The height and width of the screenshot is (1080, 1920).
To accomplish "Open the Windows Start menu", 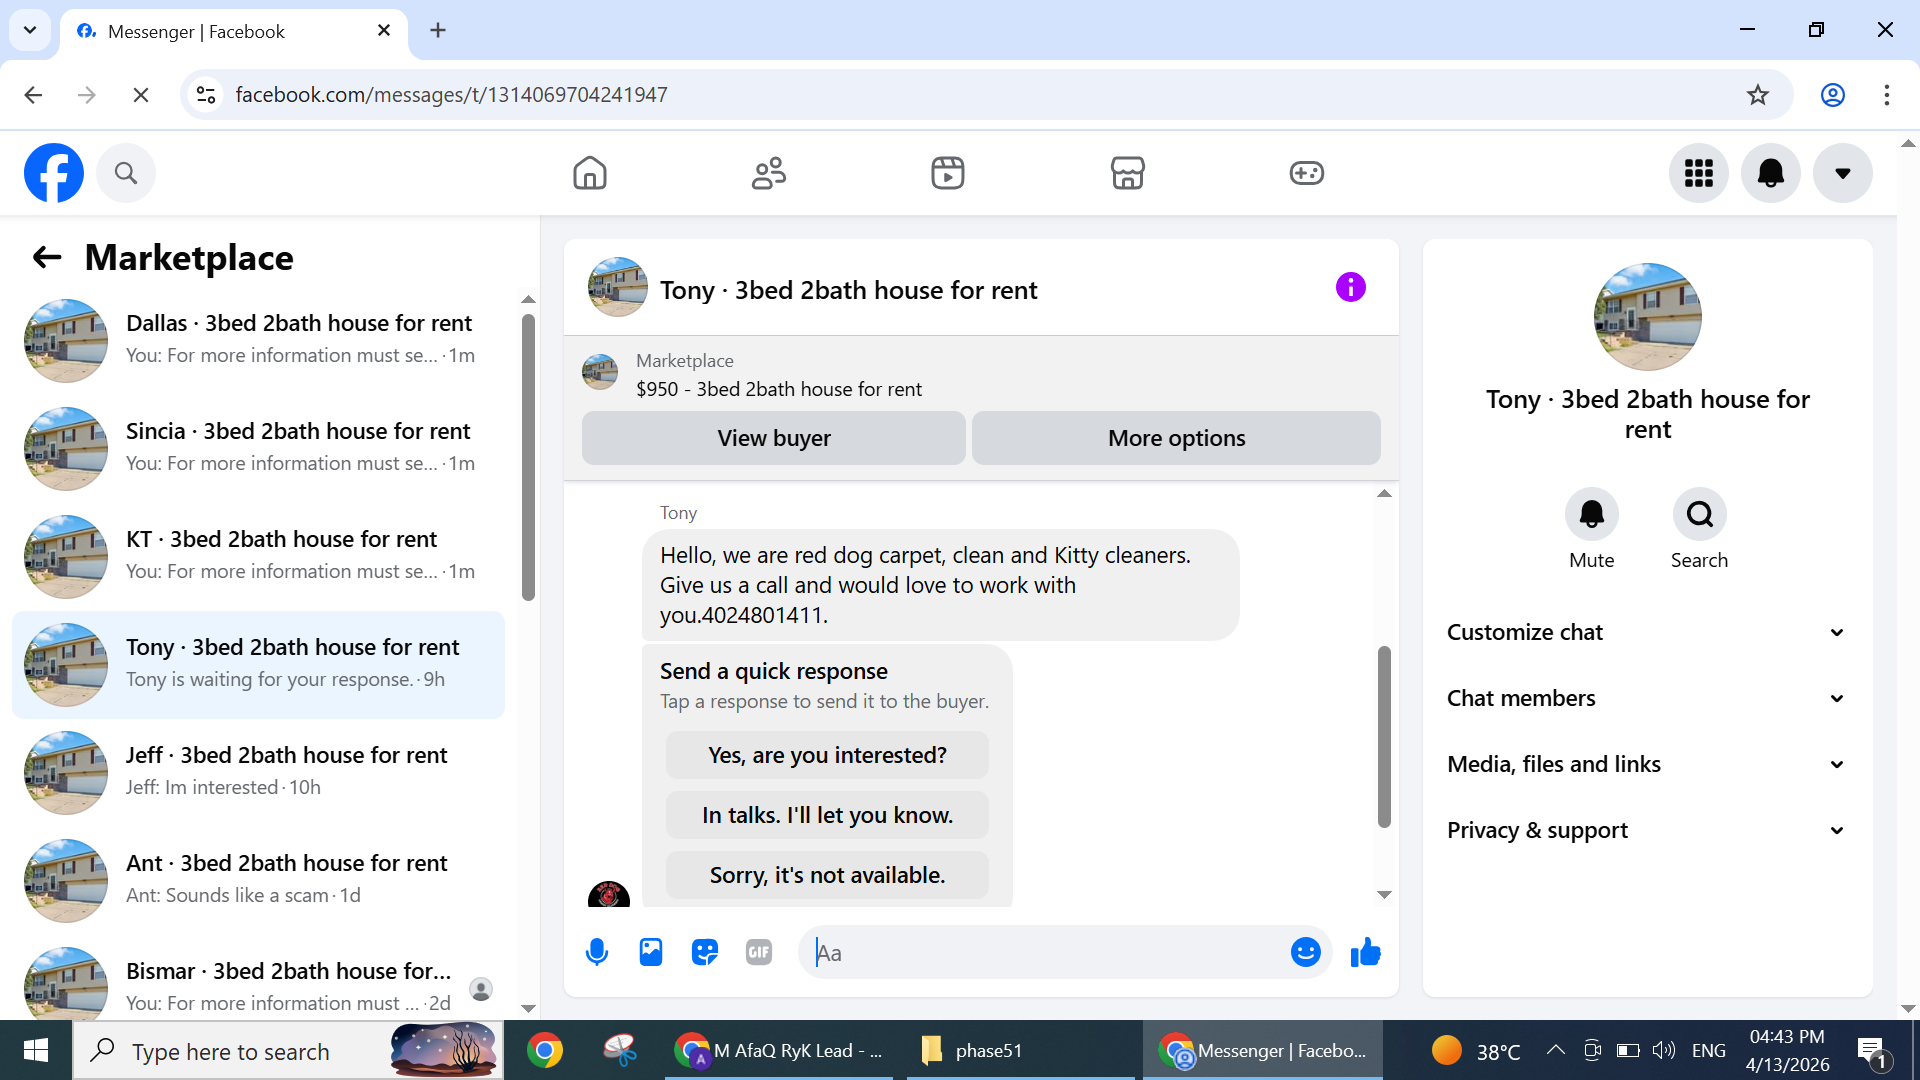I will click(36, 1051).
